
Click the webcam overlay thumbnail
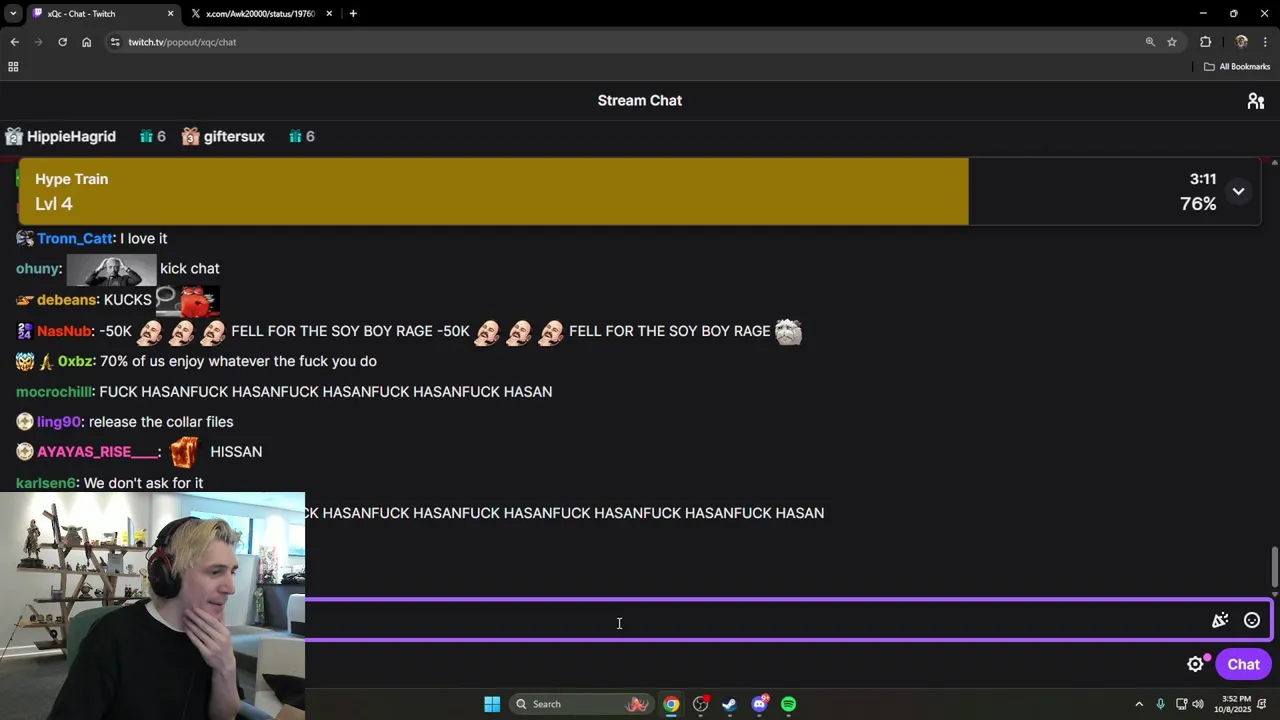point(152,605)
